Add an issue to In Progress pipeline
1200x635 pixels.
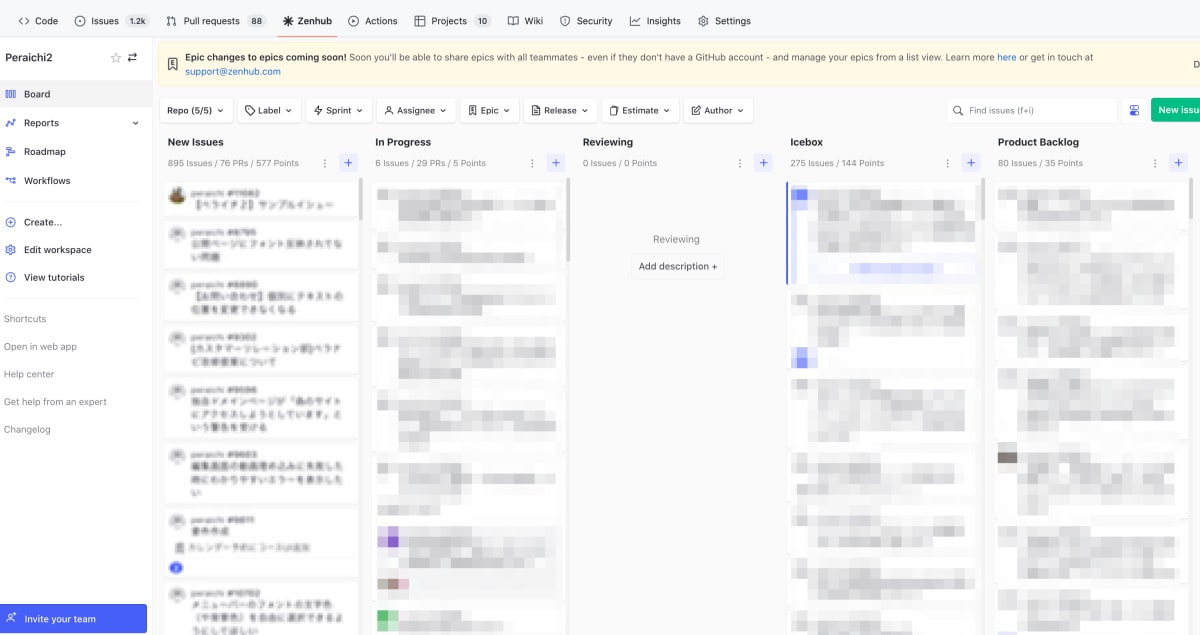556,163
